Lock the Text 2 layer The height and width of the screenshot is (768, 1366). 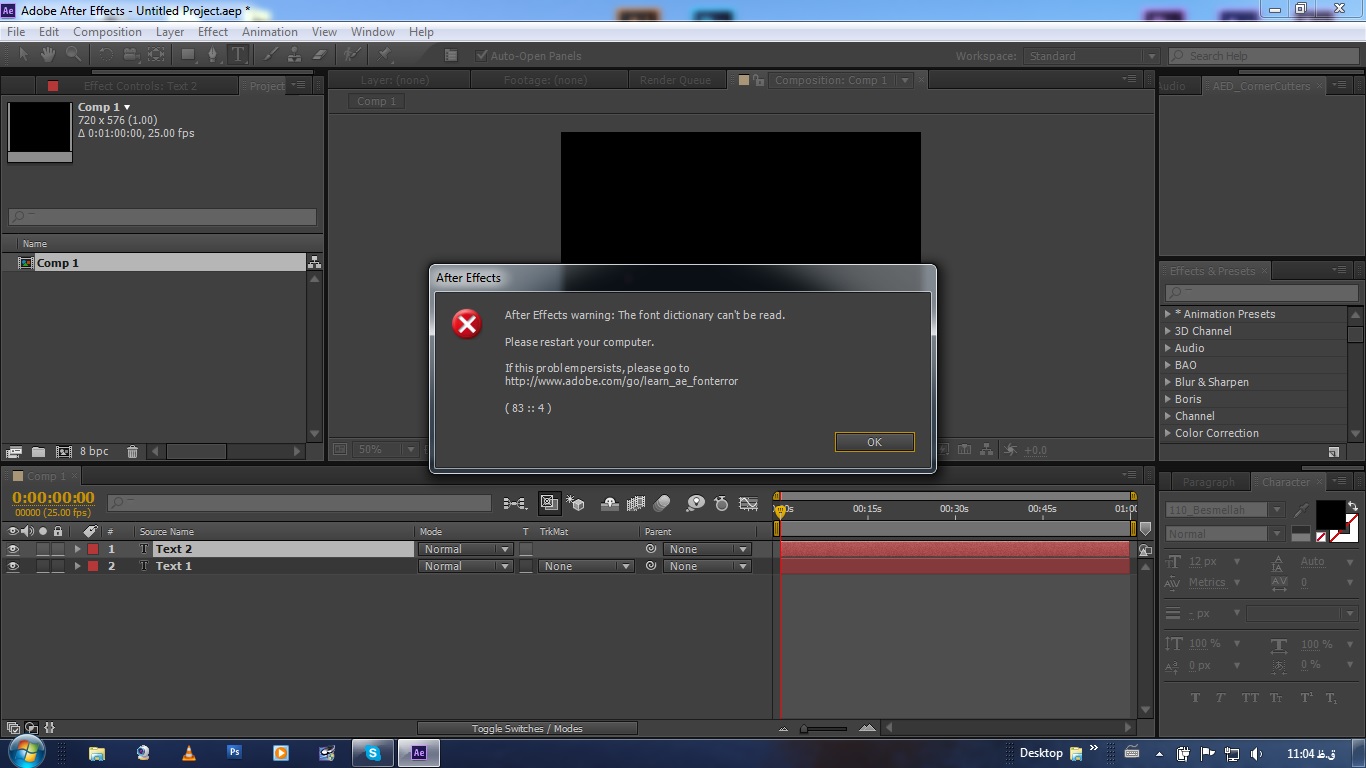pyautogui.click(x=58, y=549)
